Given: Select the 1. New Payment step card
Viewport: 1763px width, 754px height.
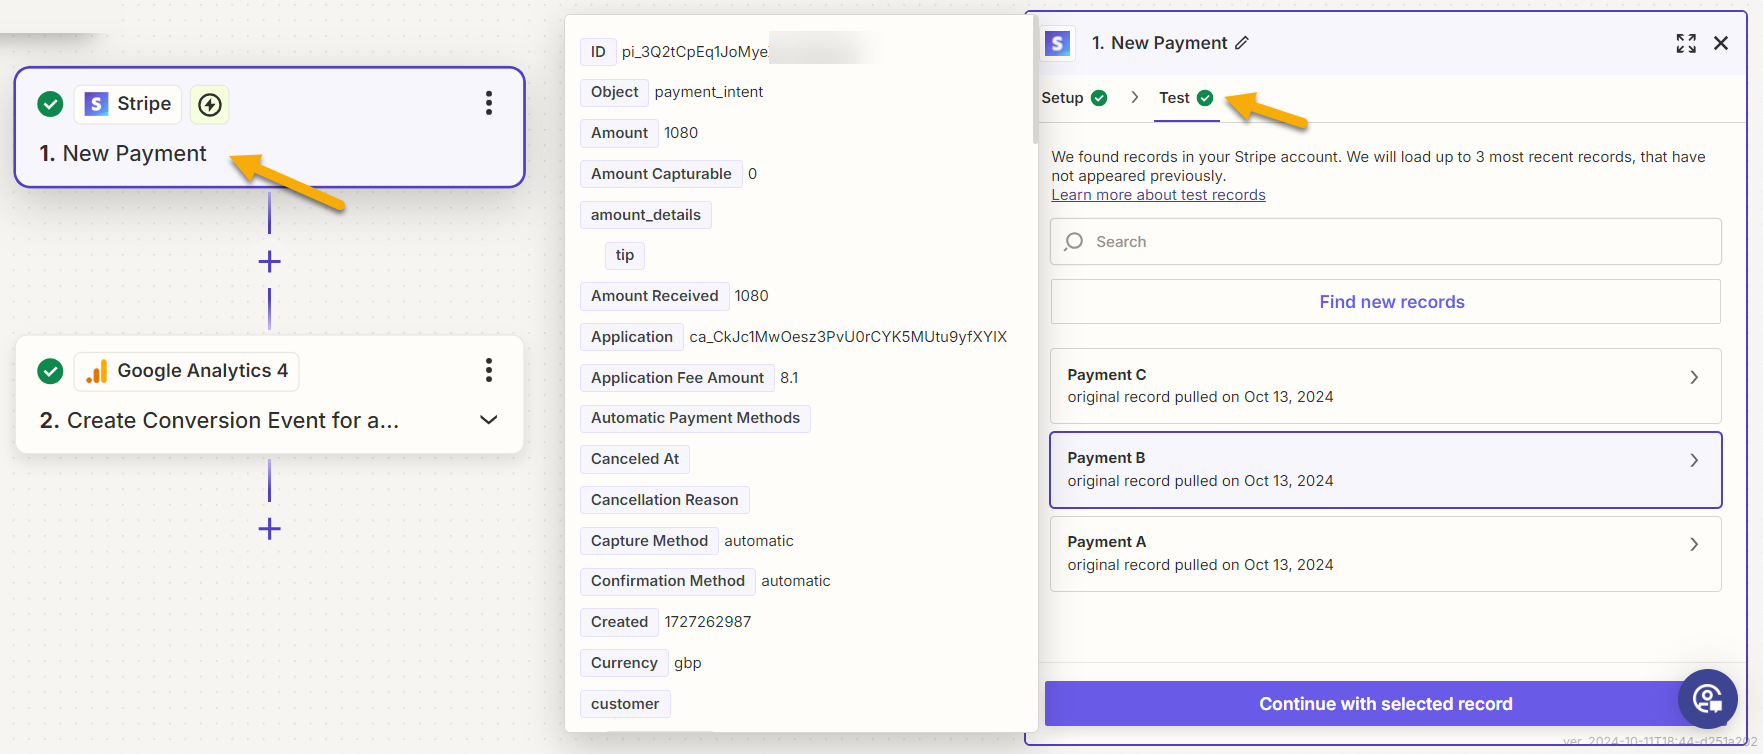Looking at the screenshot, I should point(269,127).
